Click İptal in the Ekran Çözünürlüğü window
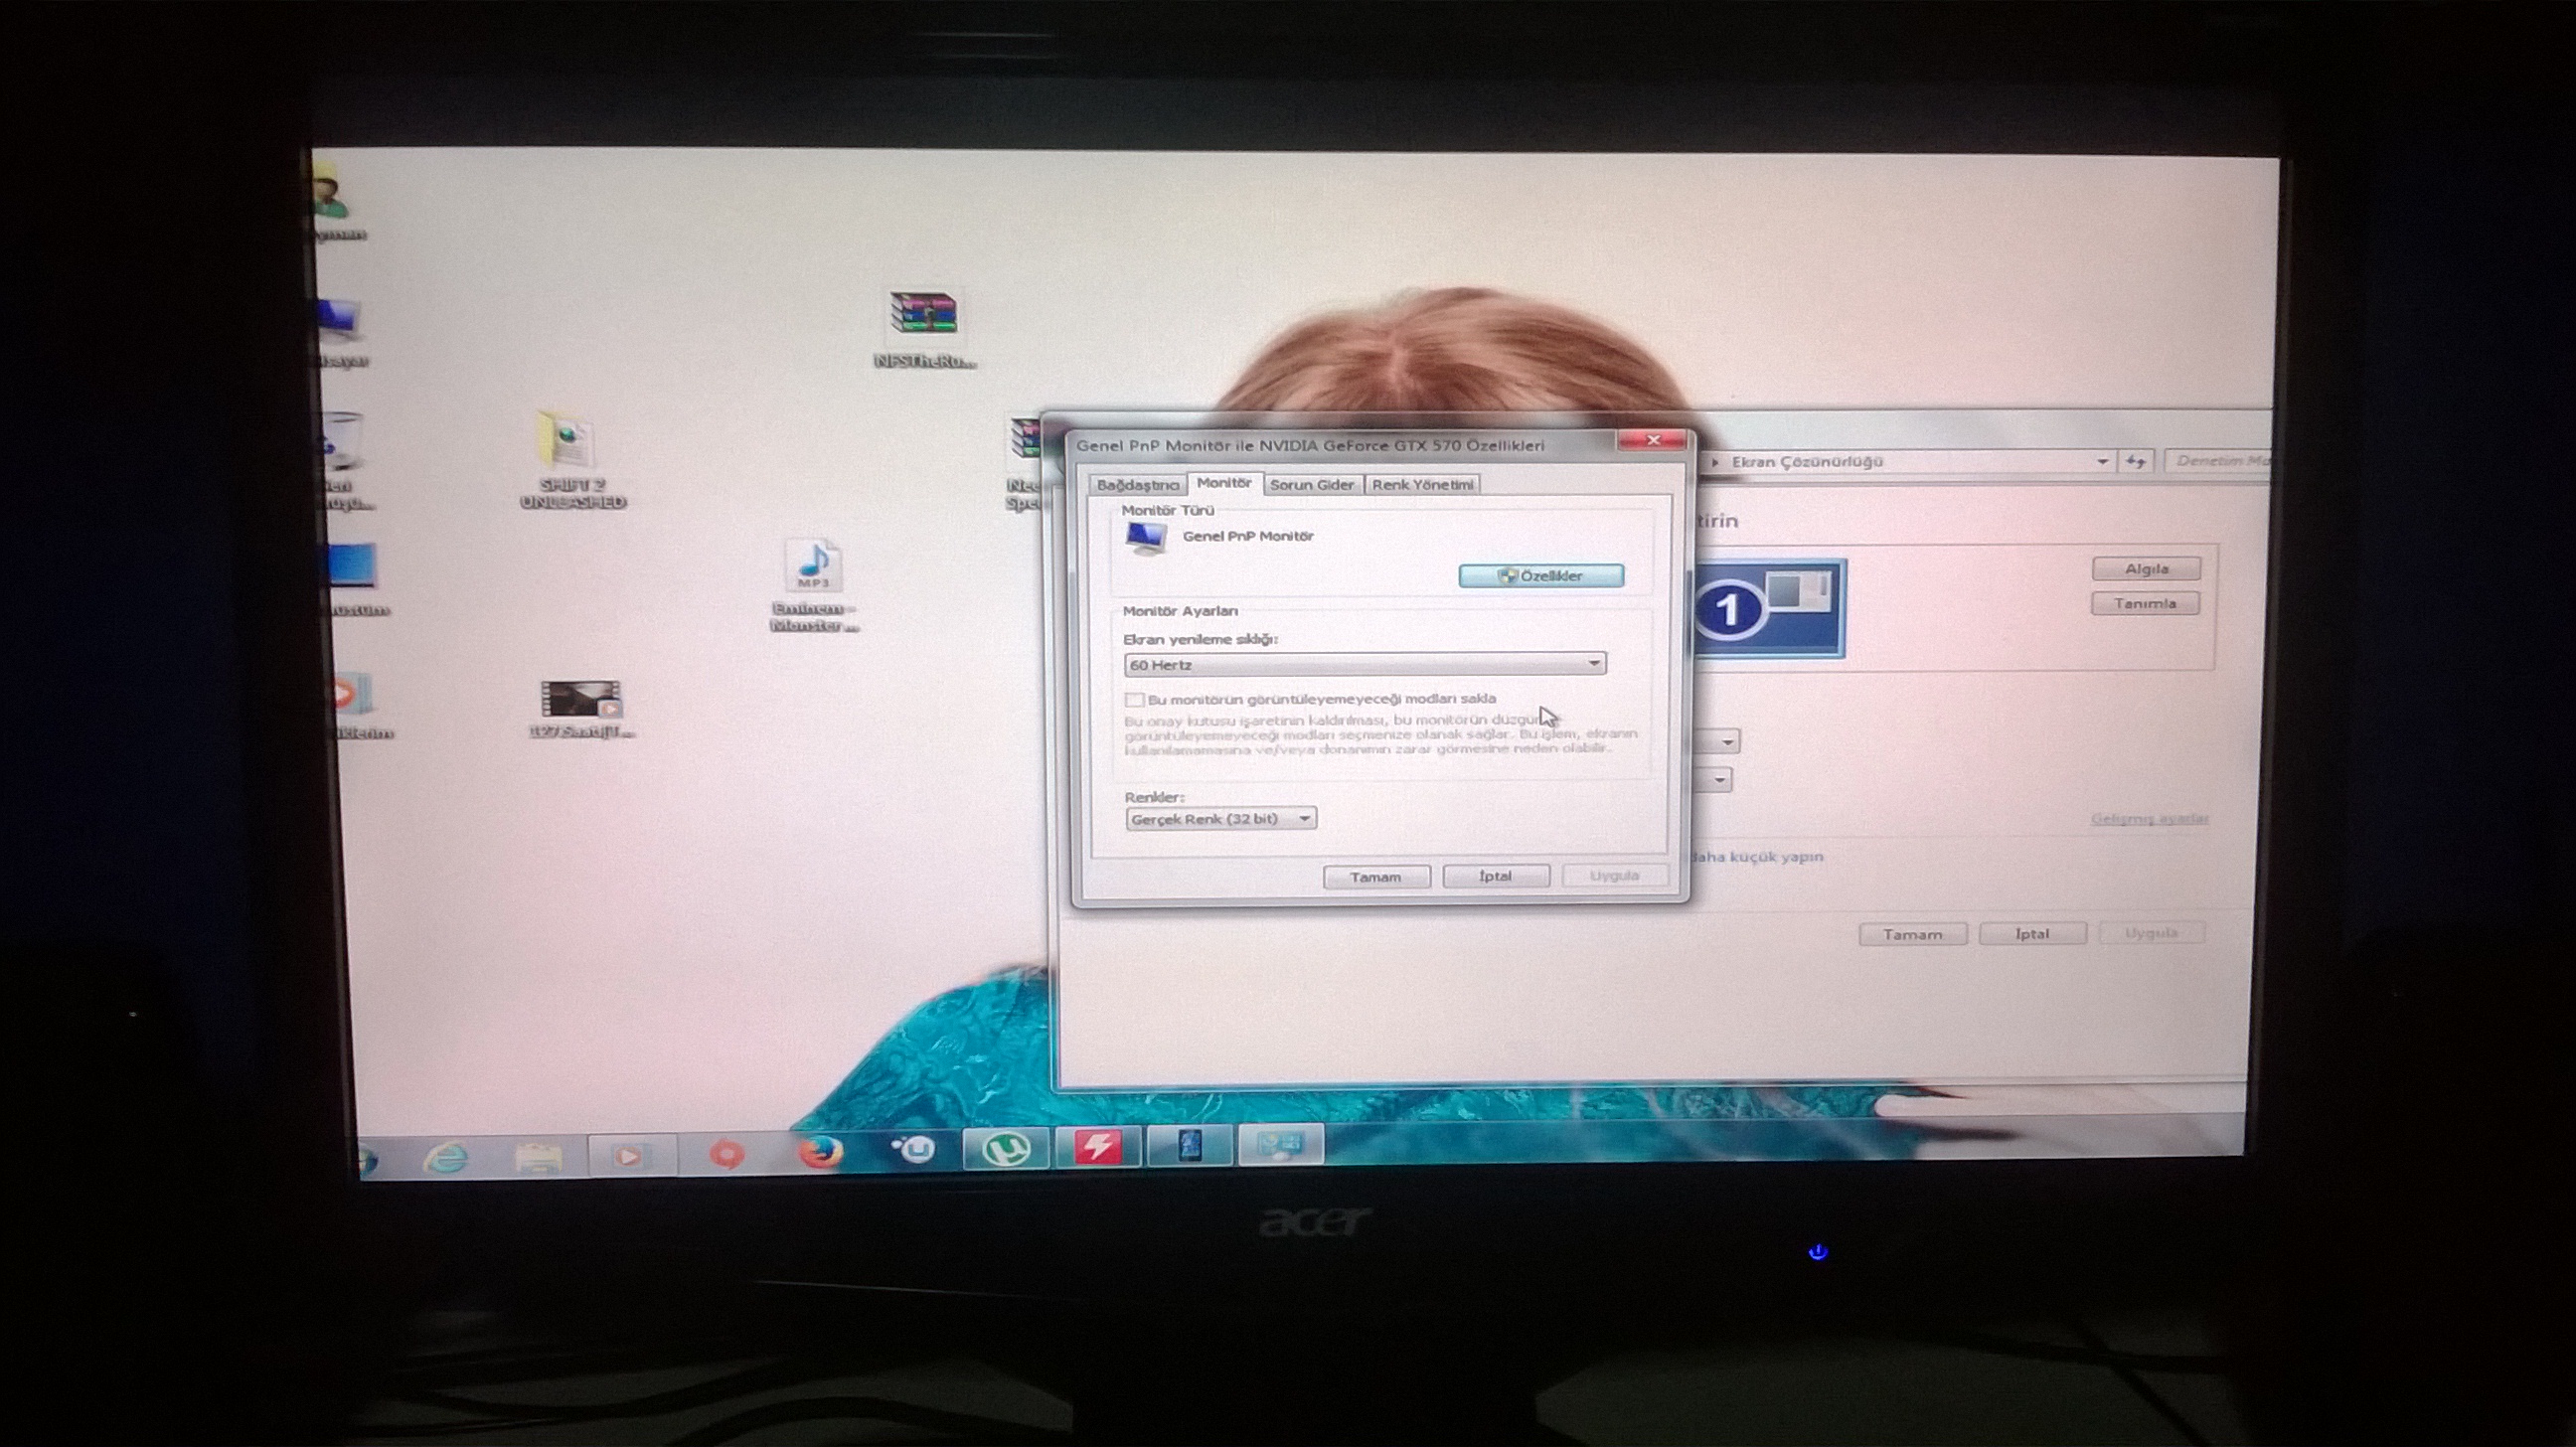The height and width of the screenshot is (1447, 2576). [x=2032, y=933]
